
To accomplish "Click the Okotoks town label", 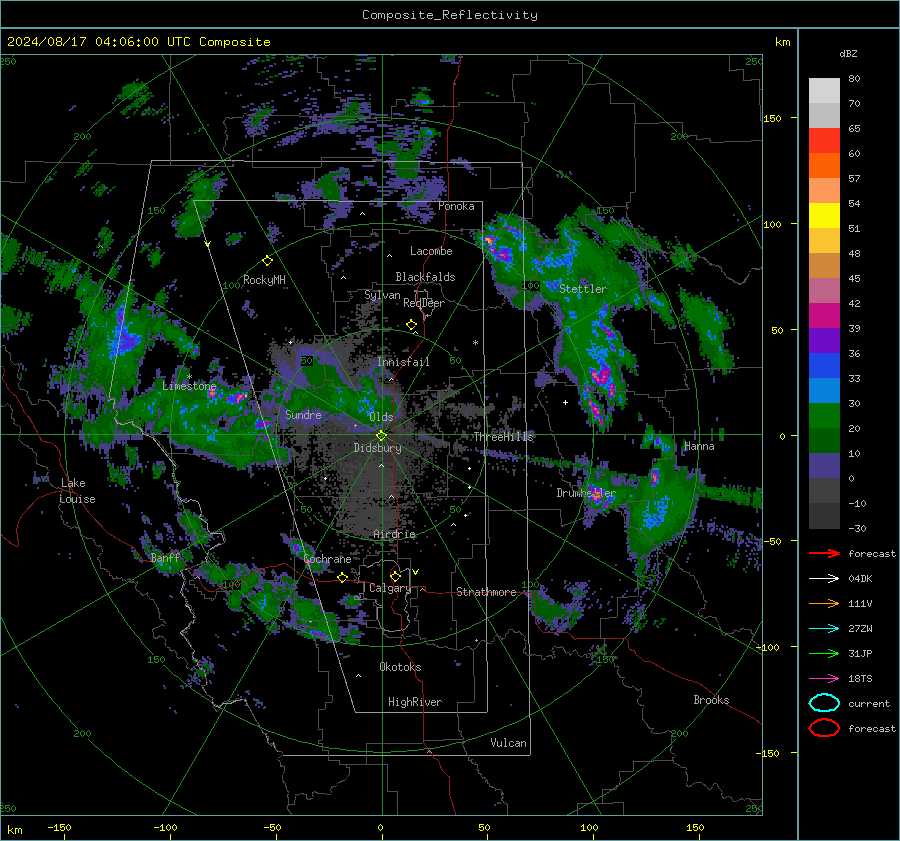I will coord(400,666).
